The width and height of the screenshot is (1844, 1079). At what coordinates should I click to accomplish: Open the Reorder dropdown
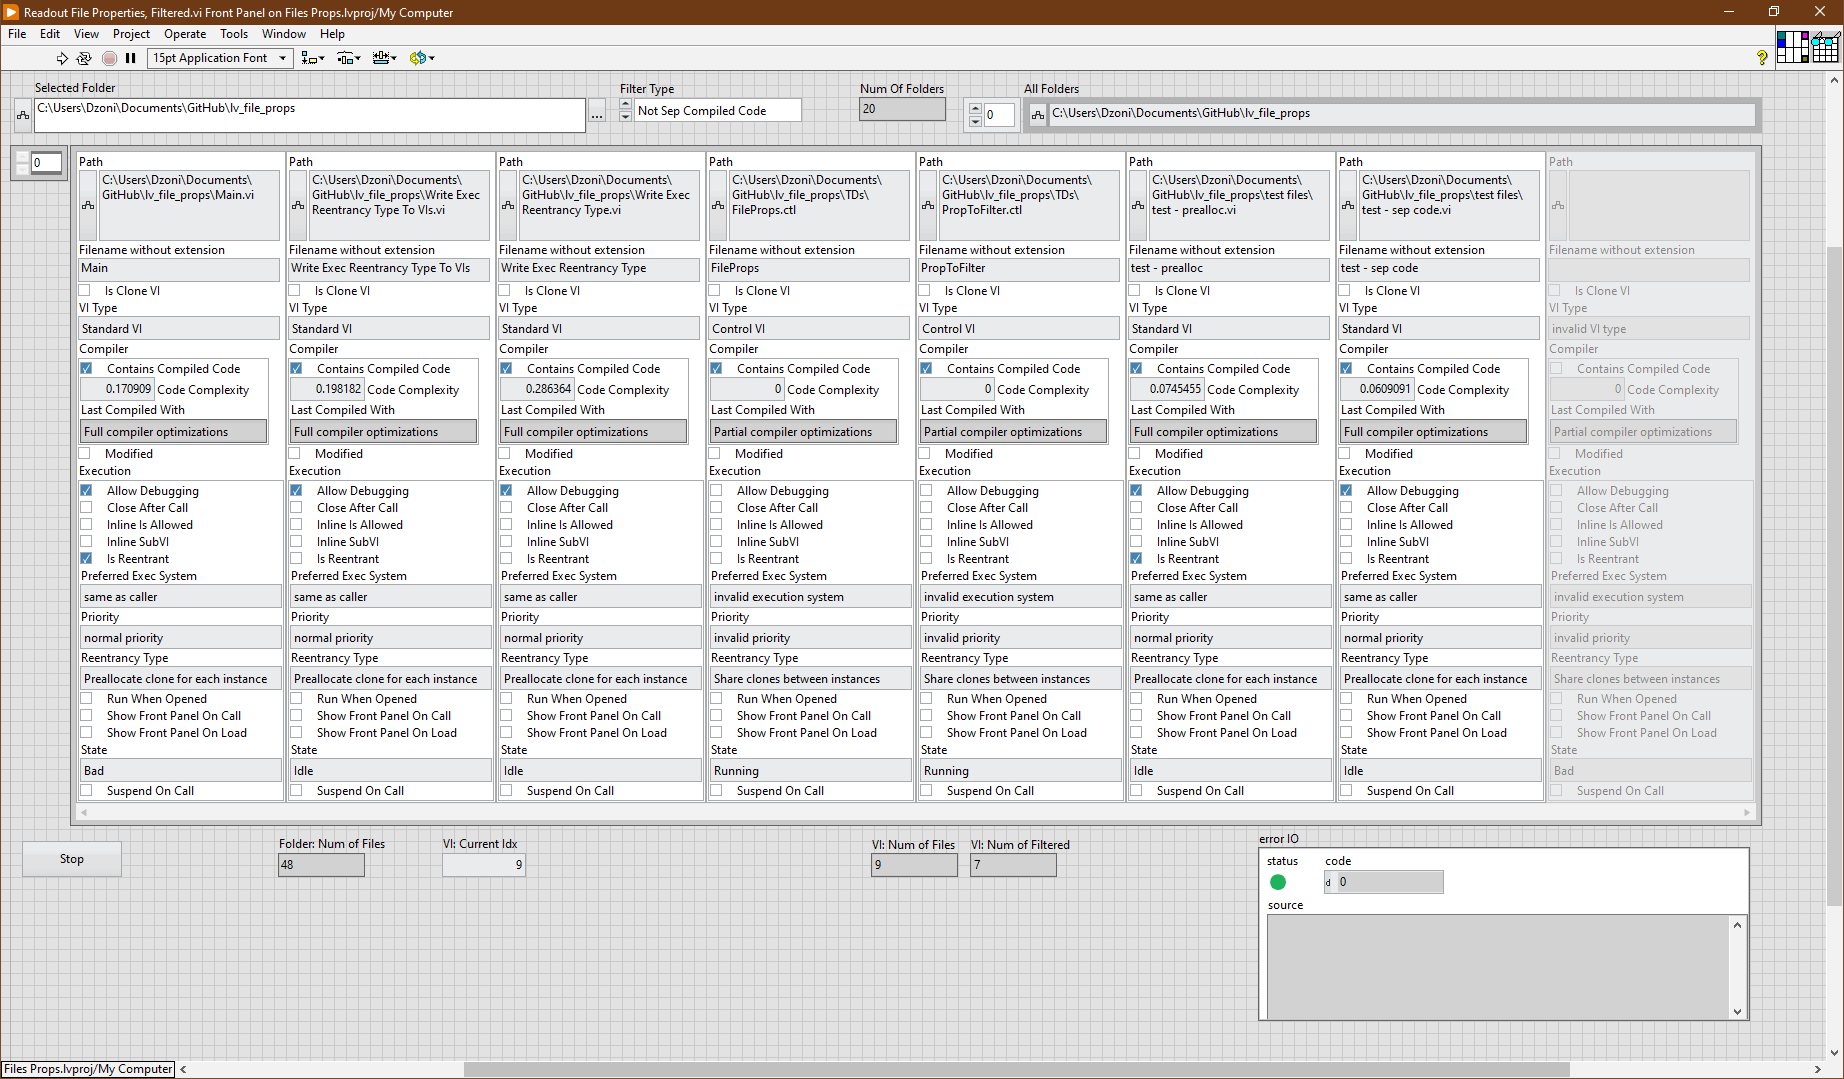coord(422,58)
